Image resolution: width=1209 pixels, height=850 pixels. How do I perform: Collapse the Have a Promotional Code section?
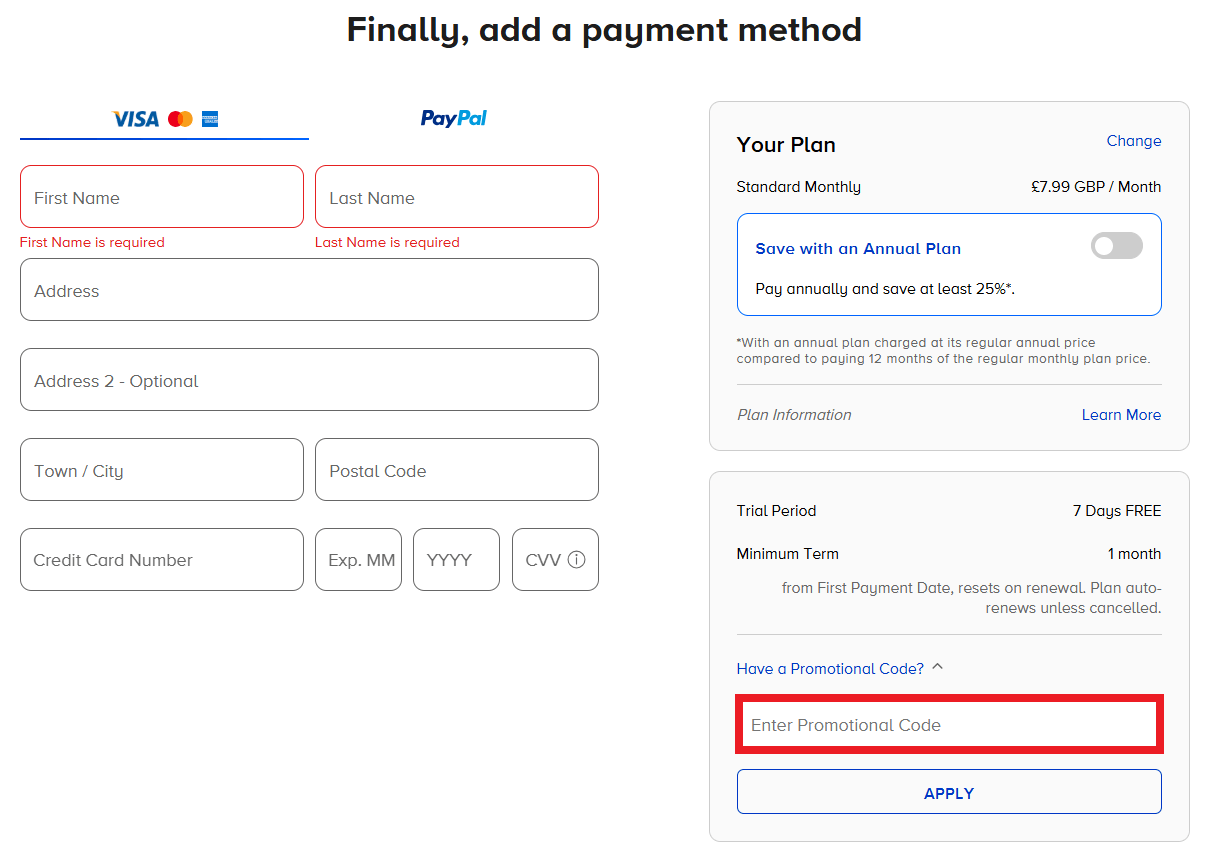click(x=830, y=668)
